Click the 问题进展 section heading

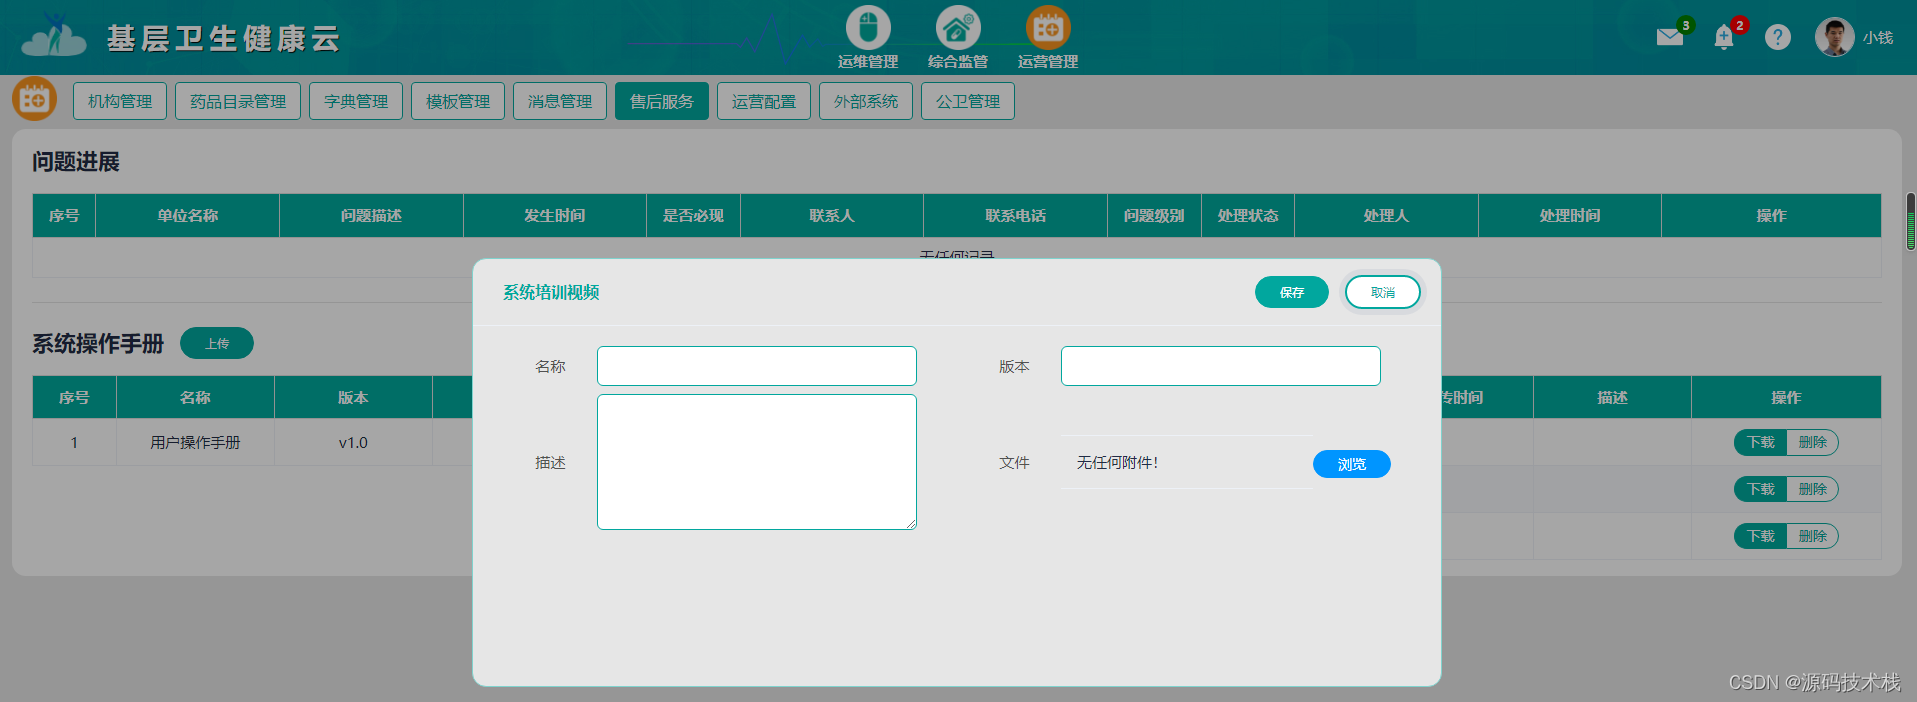tap(76, 162)
